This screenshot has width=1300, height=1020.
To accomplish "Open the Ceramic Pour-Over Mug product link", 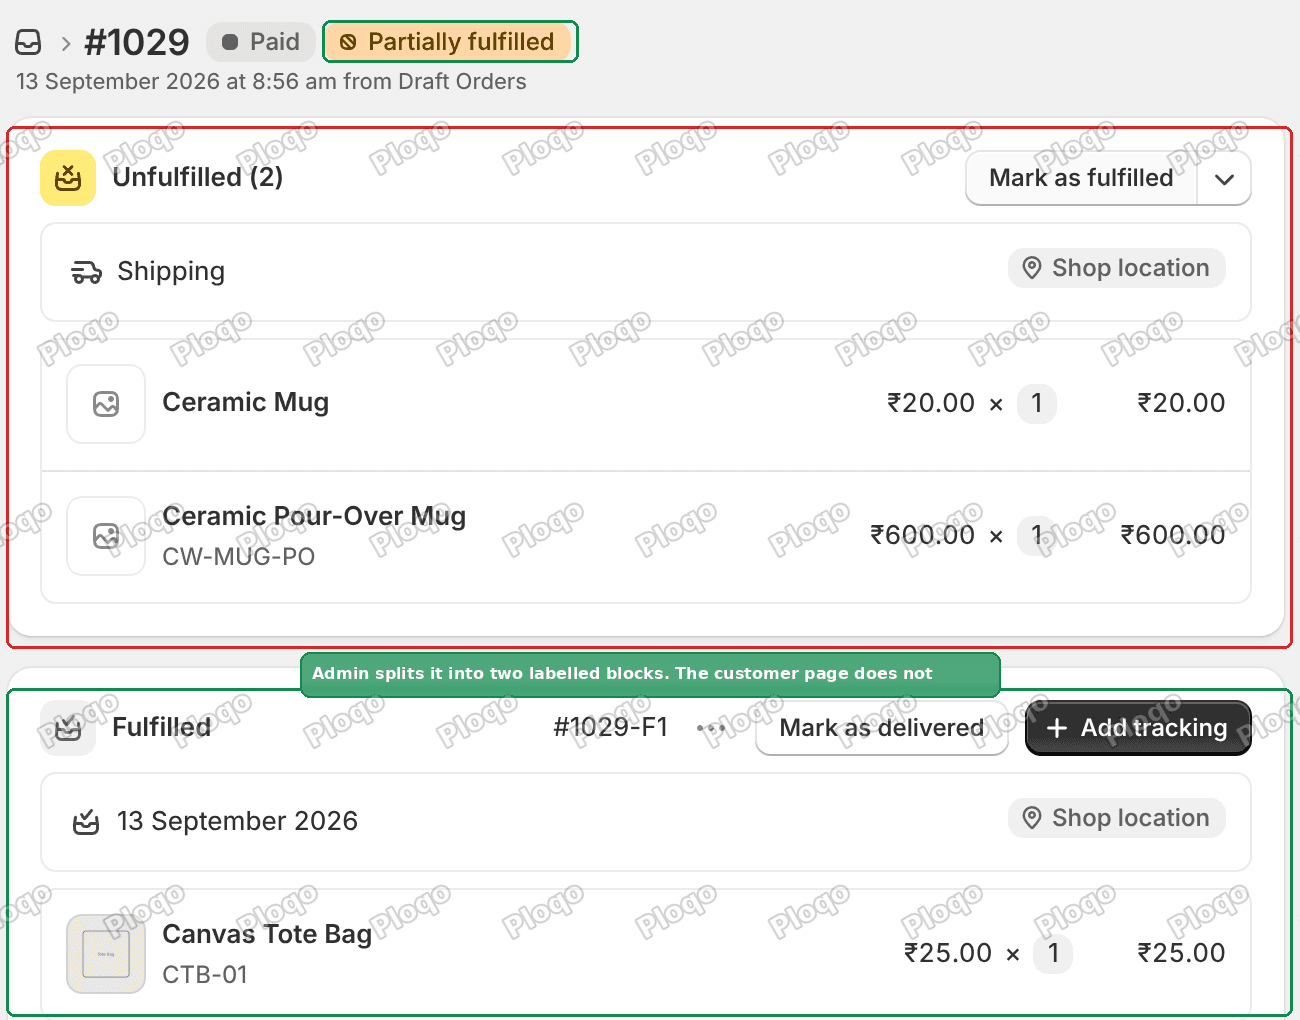I will (x=314, y=516).
